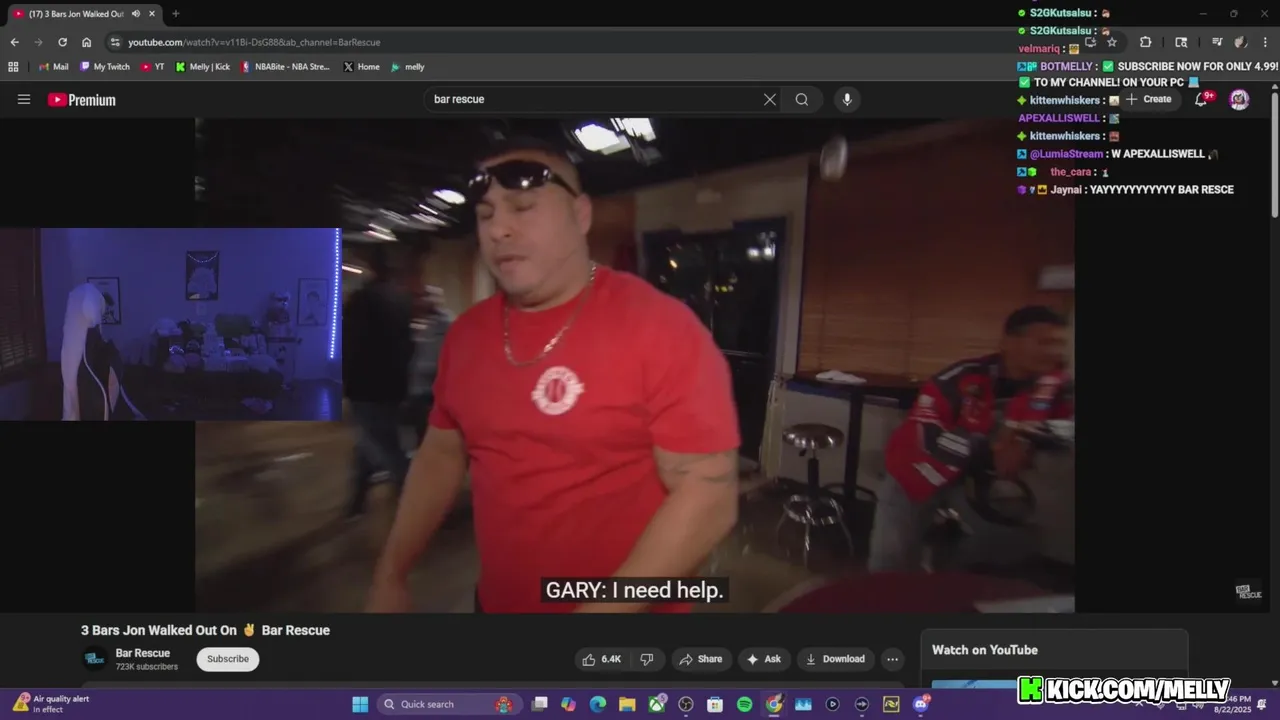Open the Bar Rescue channel avatar
The image size is (1280, 720).
coord(95,658)
